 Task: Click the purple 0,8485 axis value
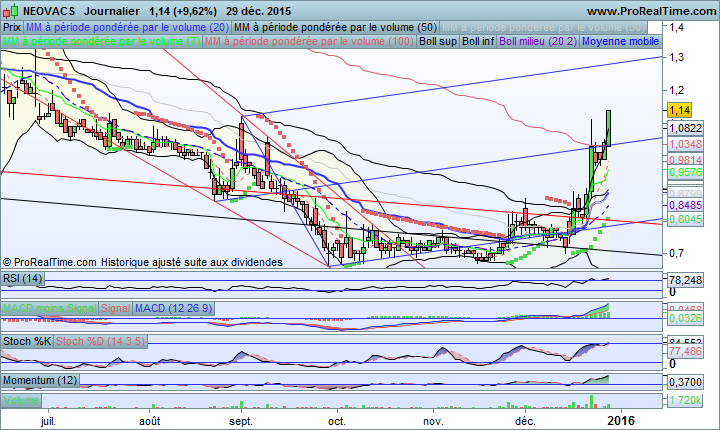coord(685,205)
